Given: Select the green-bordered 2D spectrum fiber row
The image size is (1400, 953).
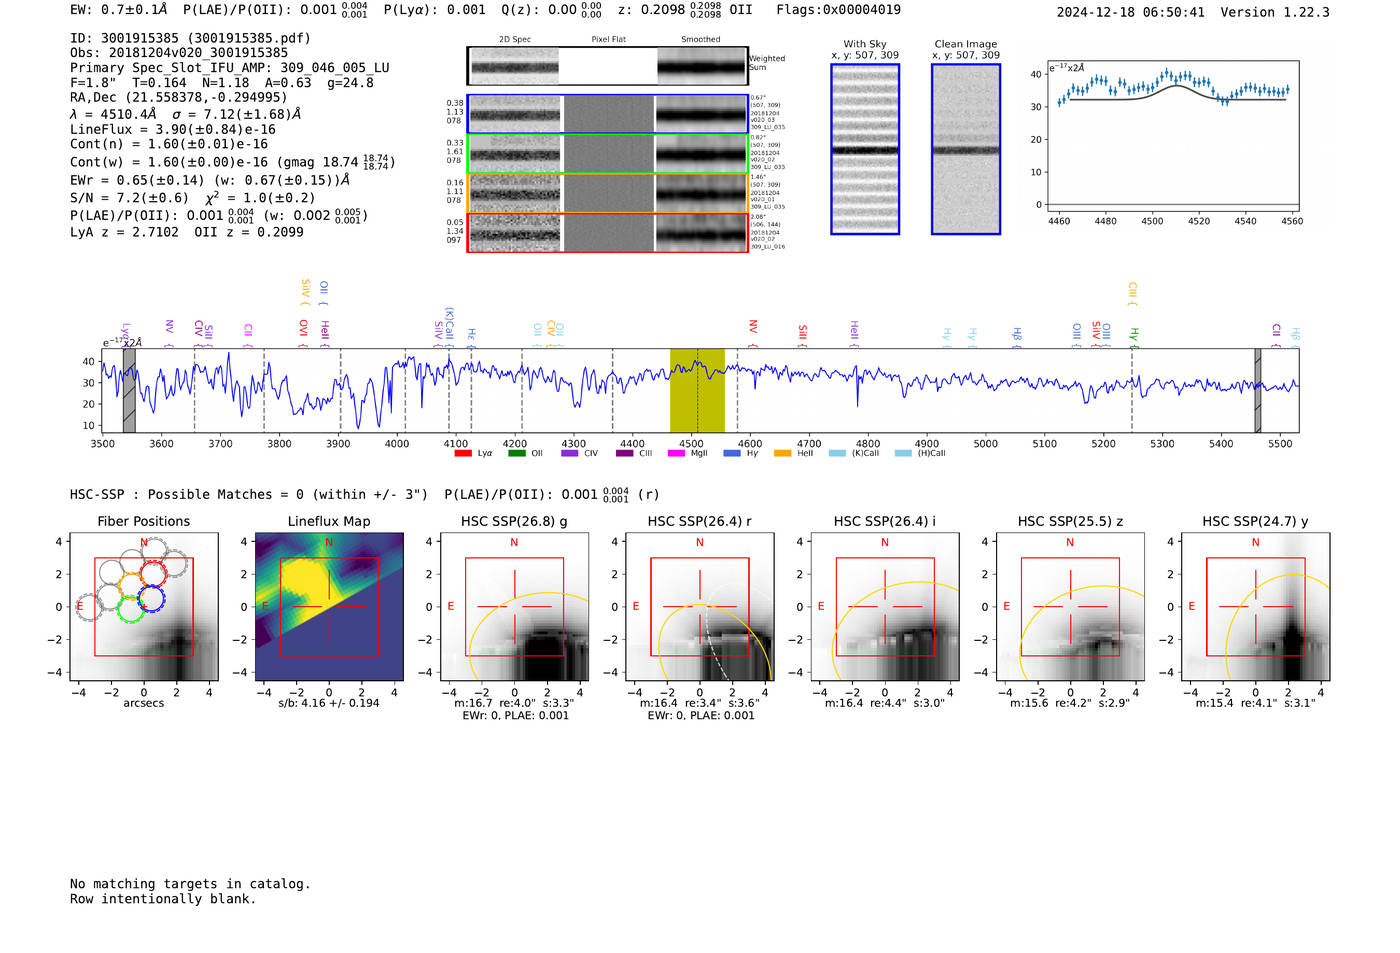Looking at the screenshot, I should pyautogui.click(x=608, y=154).
